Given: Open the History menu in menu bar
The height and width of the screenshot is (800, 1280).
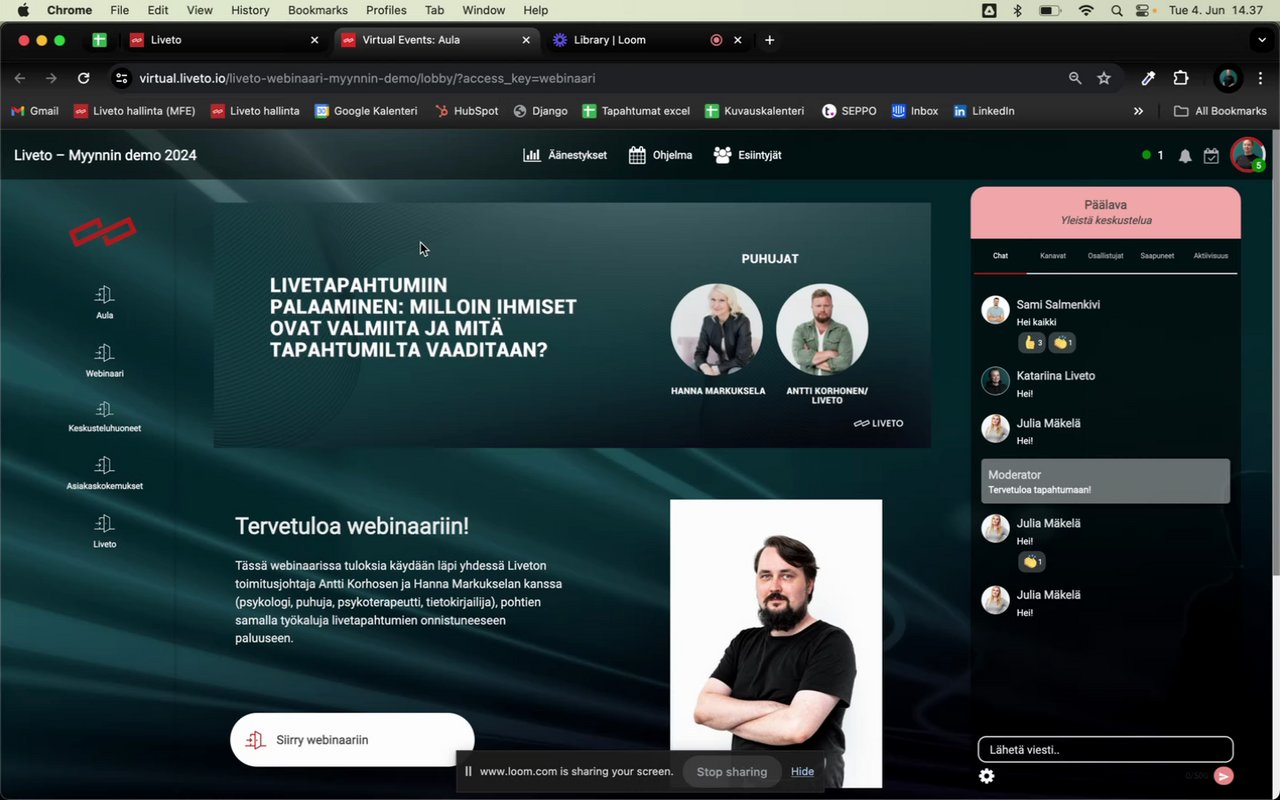Looking at the screenshot, I should tap(250, 10).
